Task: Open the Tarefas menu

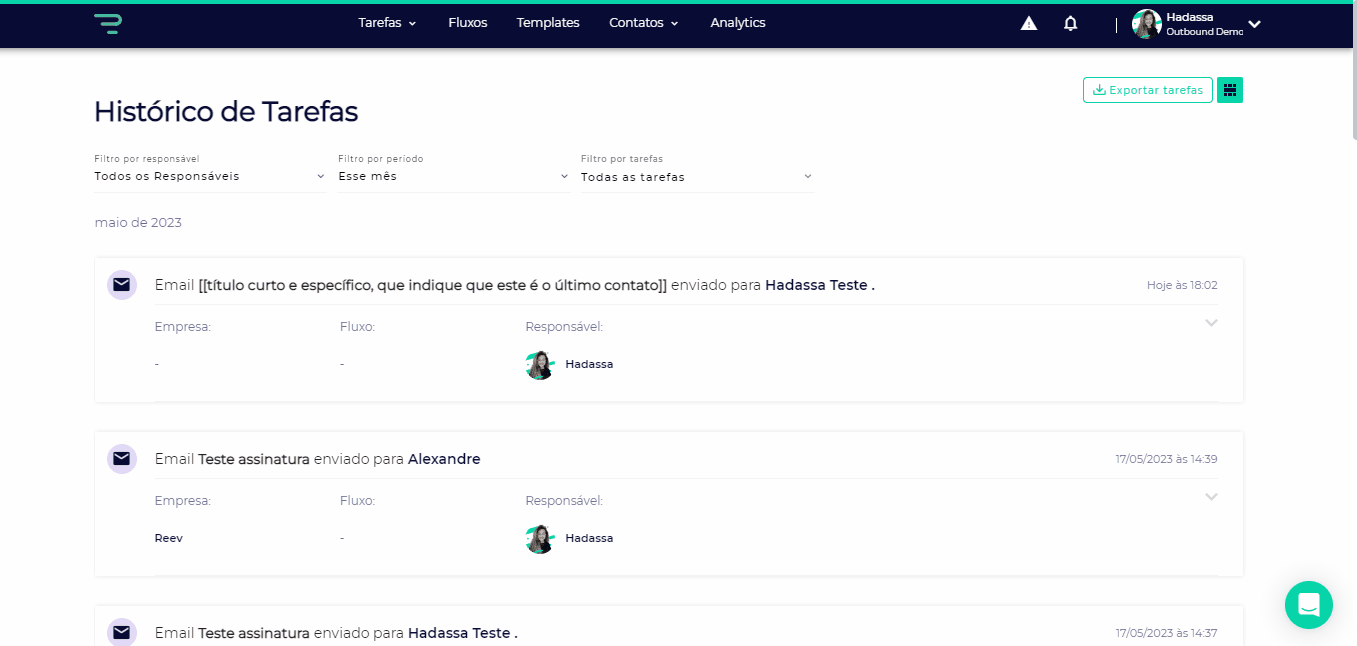Action: 387,23
